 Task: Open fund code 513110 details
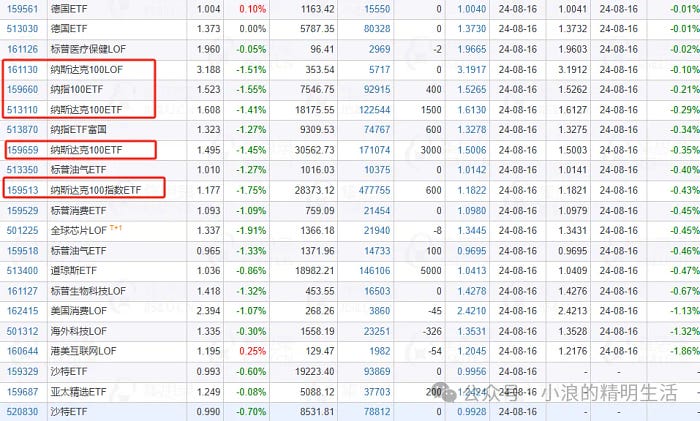(x=22, y=109)
